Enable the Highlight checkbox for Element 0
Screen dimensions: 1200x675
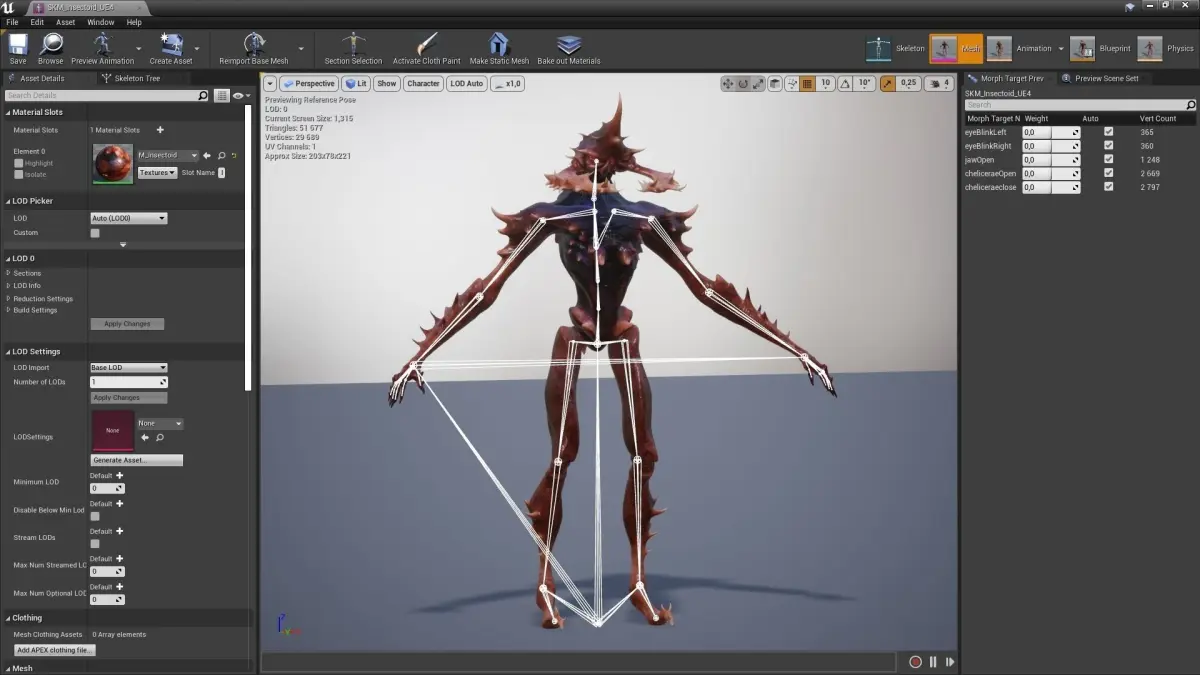point(18,163)
